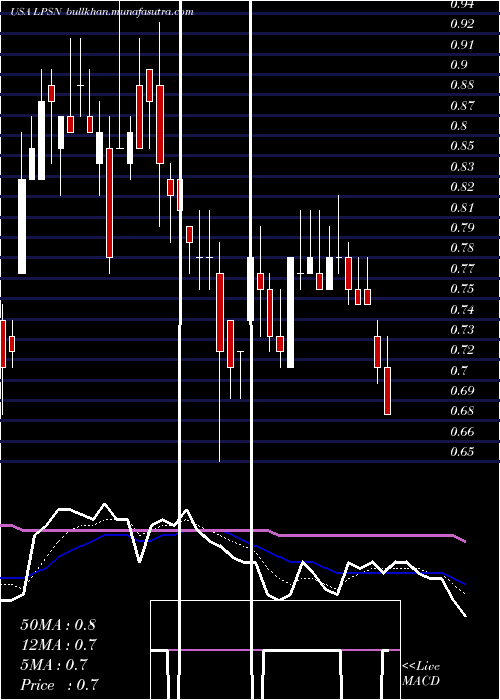
Task: Click the 12MA : 0.7 readout
Action: pos(58,645)
